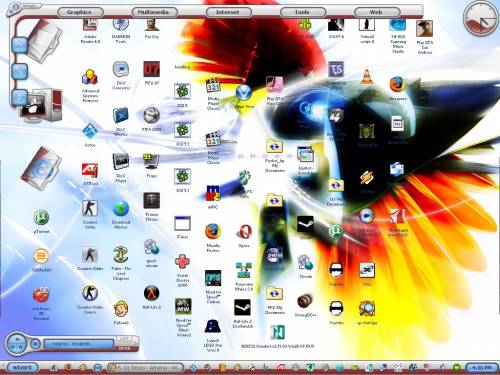Launch Mozilla Firefox desktop shortcut
Image resolution: width=500 pixels, height=375 pixels.
click(213, 231)
